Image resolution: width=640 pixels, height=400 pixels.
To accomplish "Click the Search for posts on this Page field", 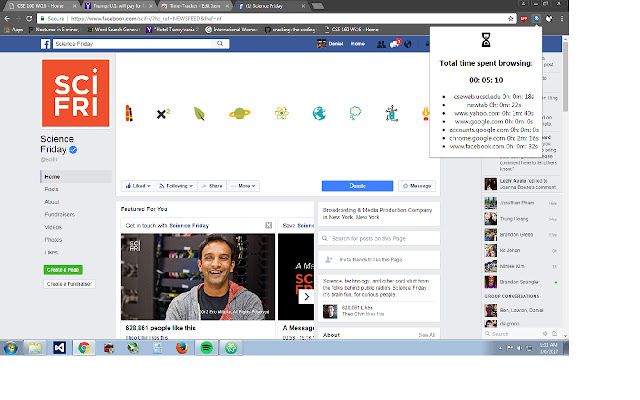I will [x=379, y=238].
